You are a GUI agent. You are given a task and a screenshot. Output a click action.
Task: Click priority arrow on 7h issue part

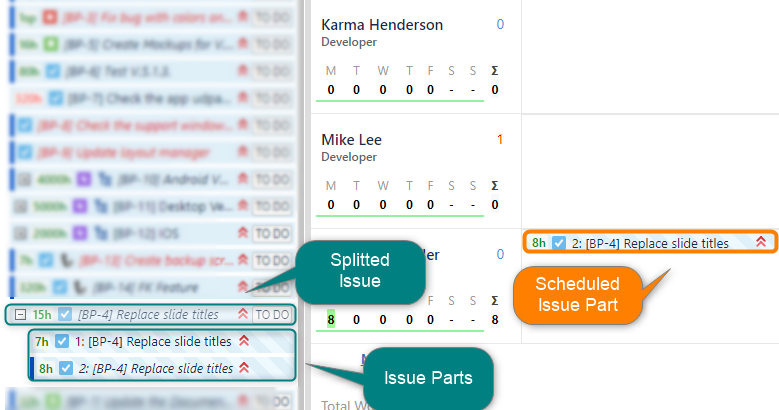pos(244,341)
